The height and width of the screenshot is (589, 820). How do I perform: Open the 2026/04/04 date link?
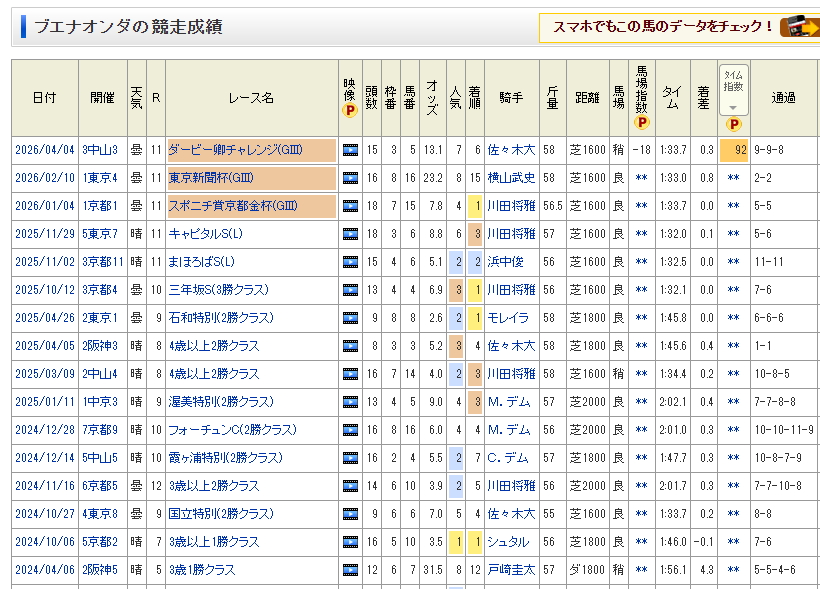(x=44, y=150)
